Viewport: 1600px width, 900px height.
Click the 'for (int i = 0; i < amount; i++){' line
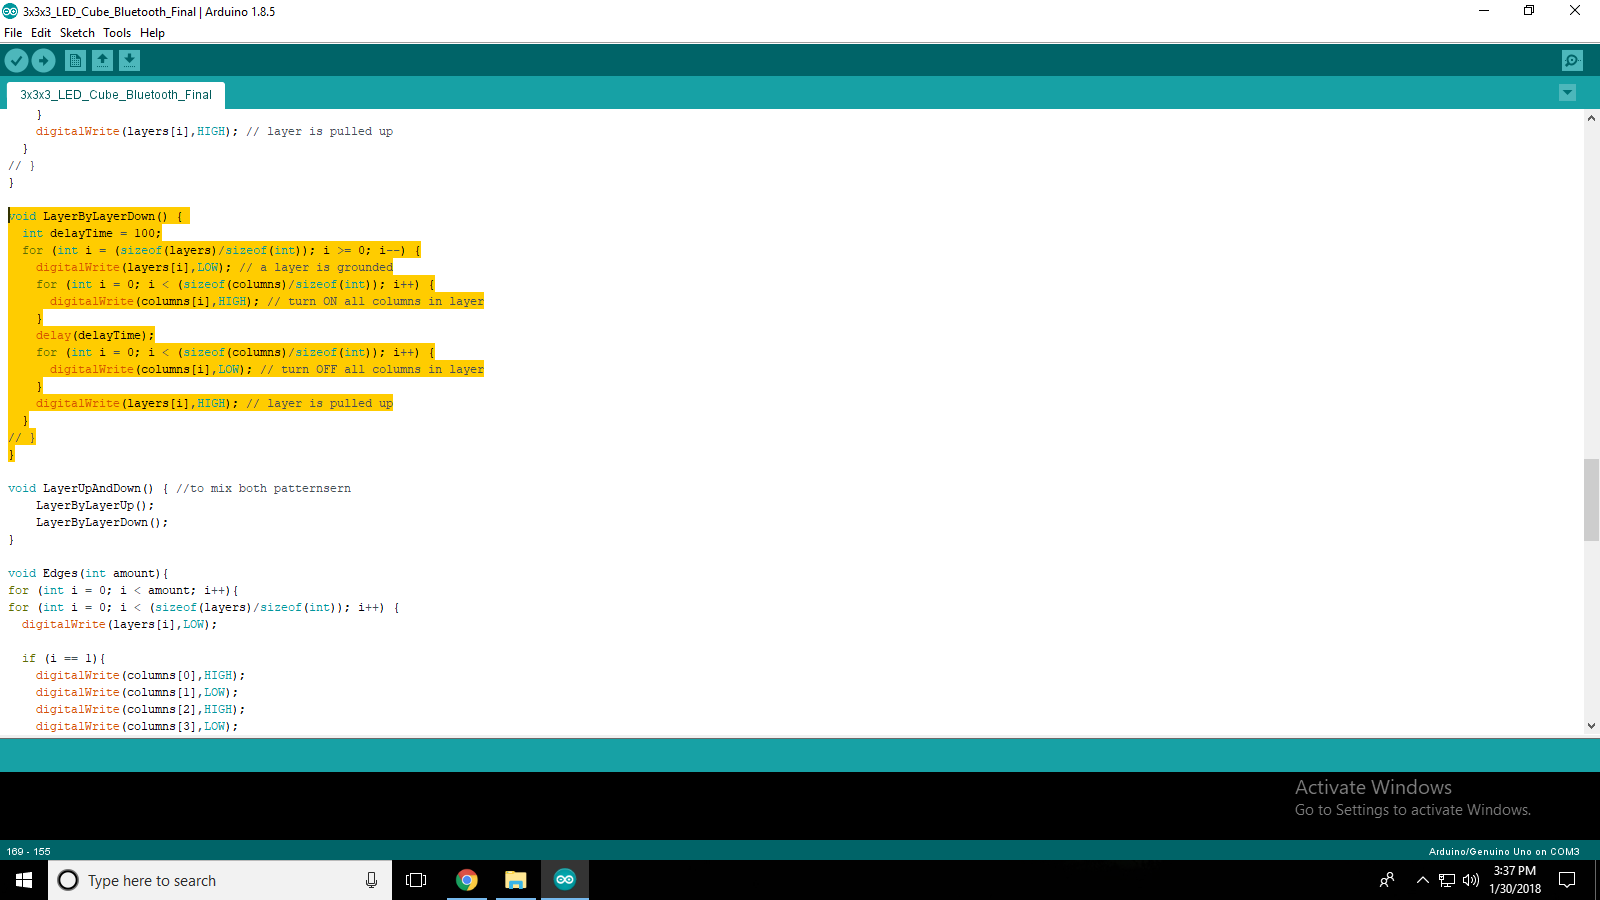click(x=123, y=590)
